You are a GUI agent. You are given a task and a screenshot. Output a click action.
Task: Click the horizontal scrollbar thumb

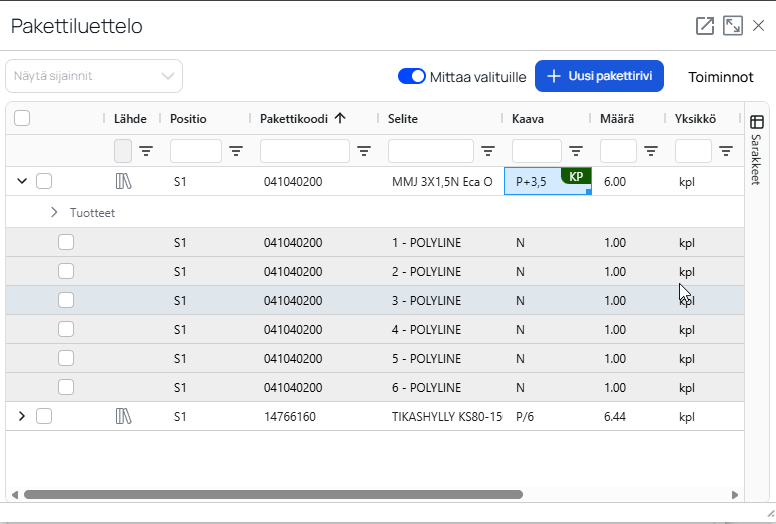coord(273,494)
